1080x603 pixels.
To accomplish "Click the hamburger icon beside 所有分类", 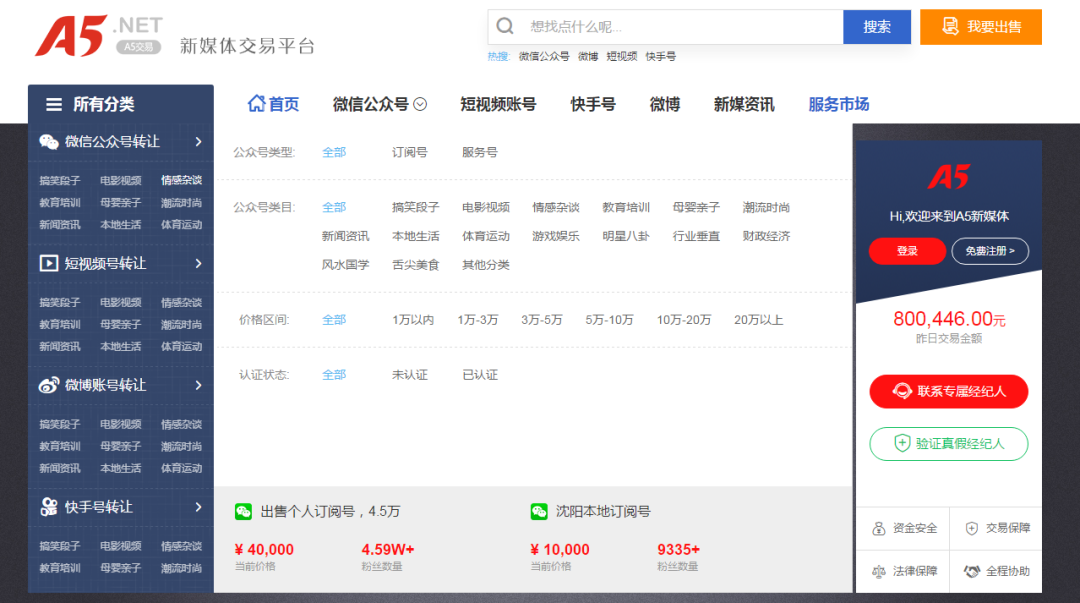I will point(54,105).
